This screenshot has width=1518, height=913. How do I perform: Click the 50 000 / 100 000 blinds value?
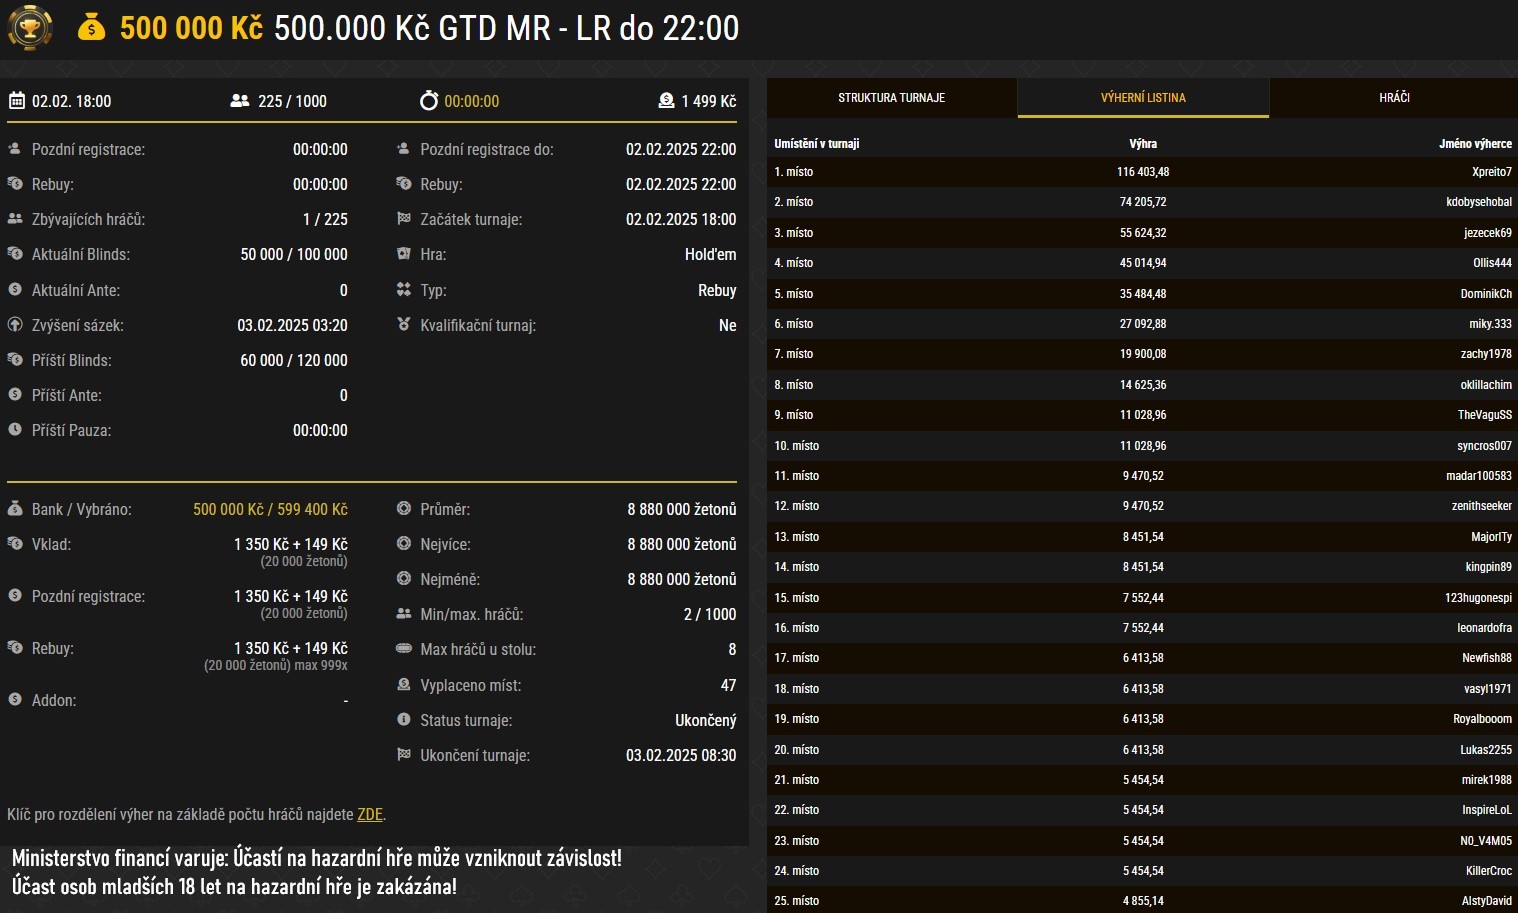(294, 254)
